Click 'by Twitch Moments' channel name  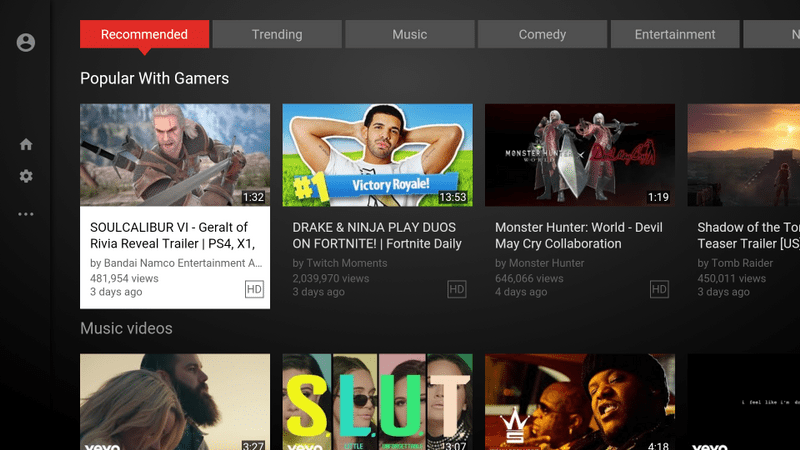click(x=340, y=263)
